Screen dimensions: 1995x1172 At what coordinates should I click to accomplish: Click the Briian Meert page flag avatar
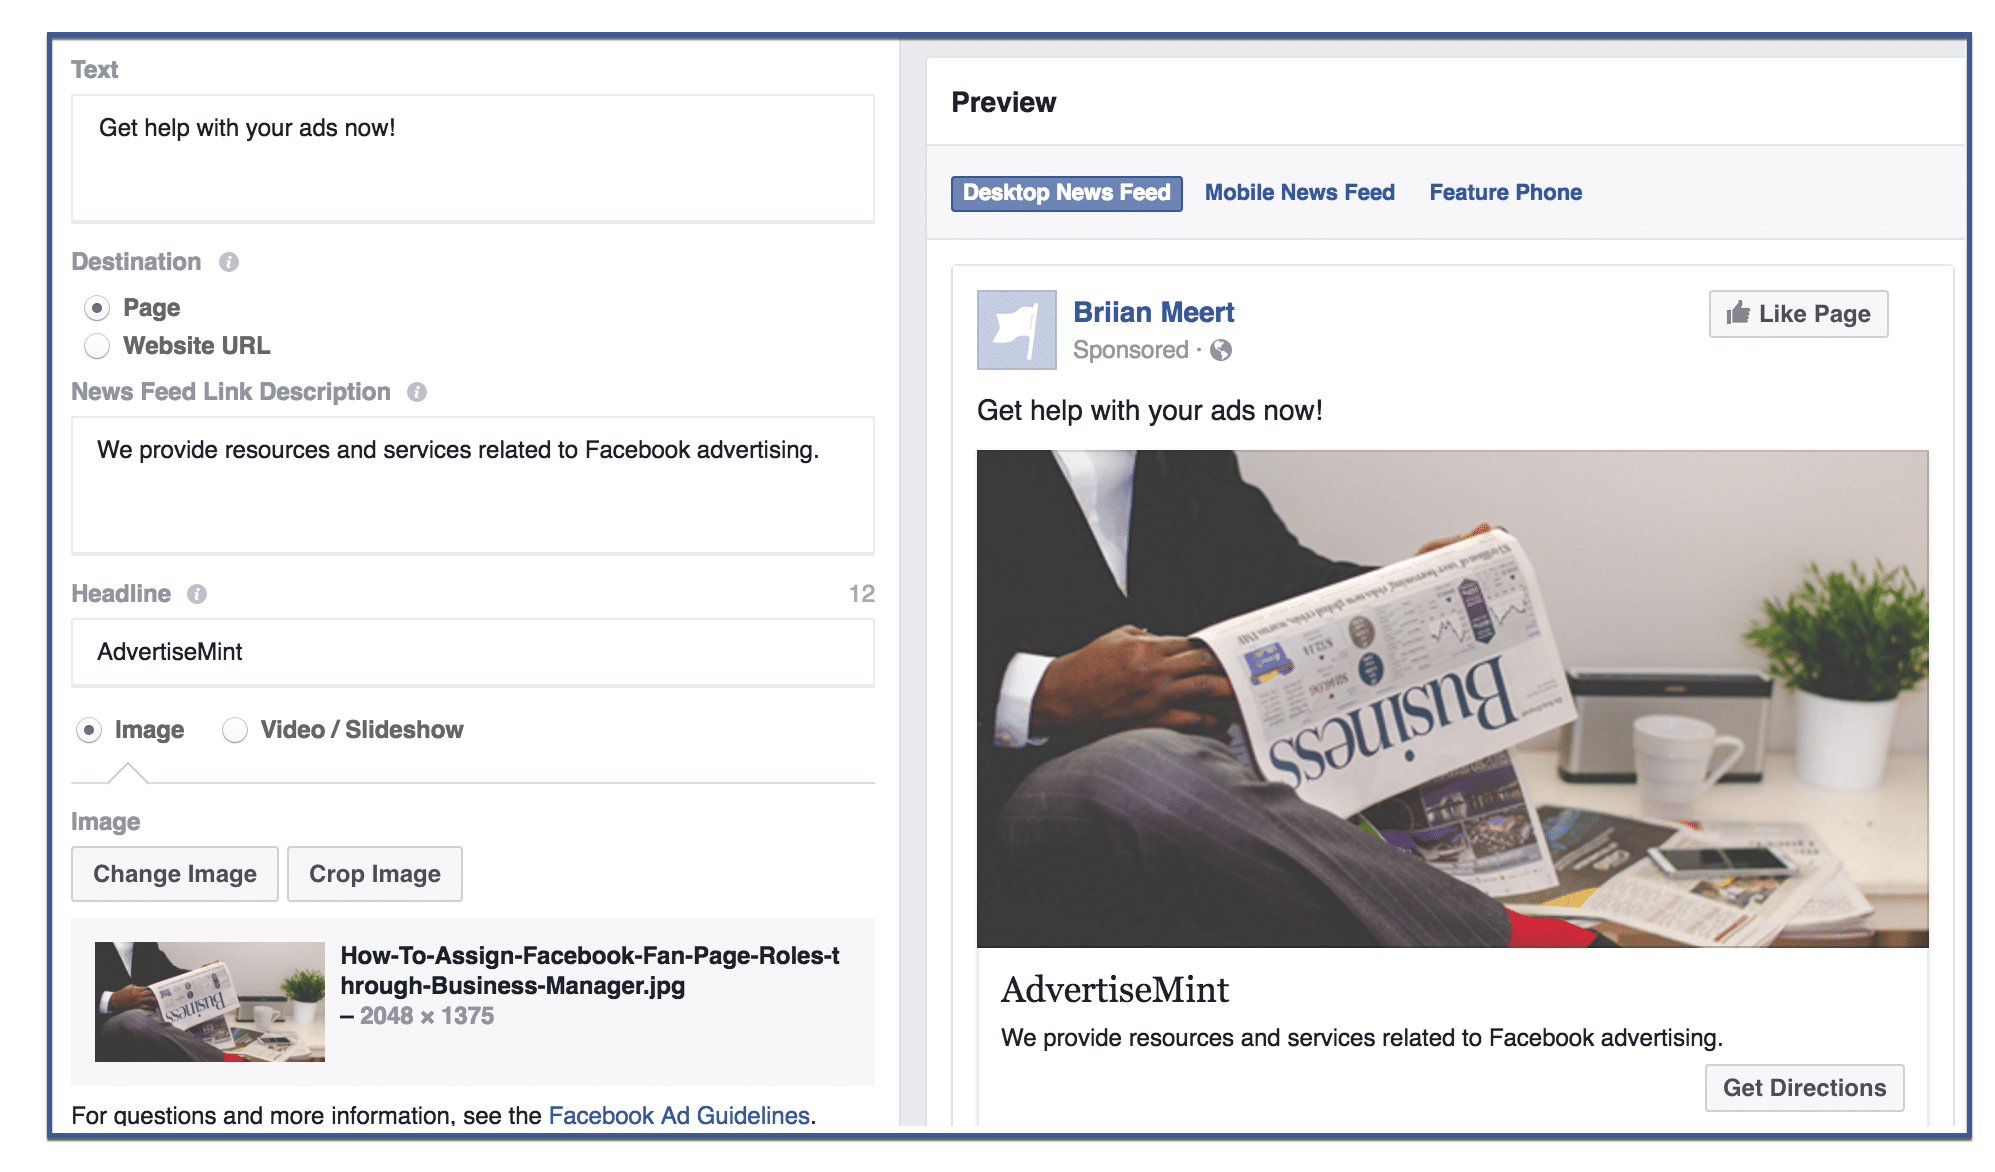point(1016,330)
